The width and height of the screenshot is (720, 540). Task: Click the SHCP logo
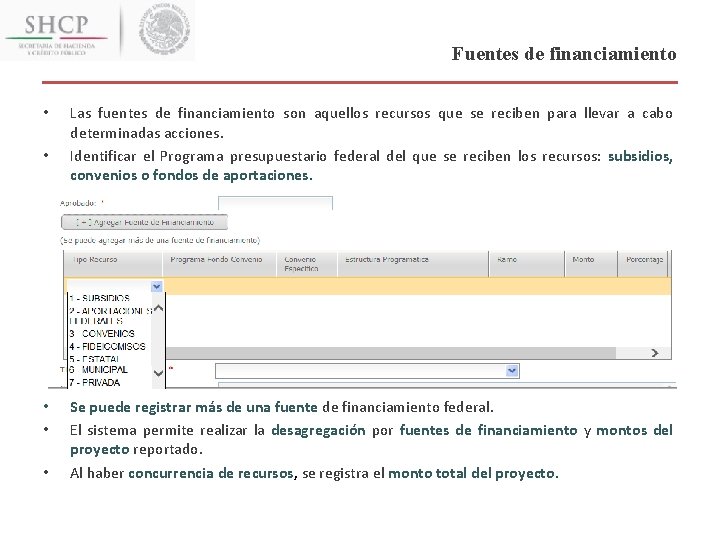click(56, 34)
